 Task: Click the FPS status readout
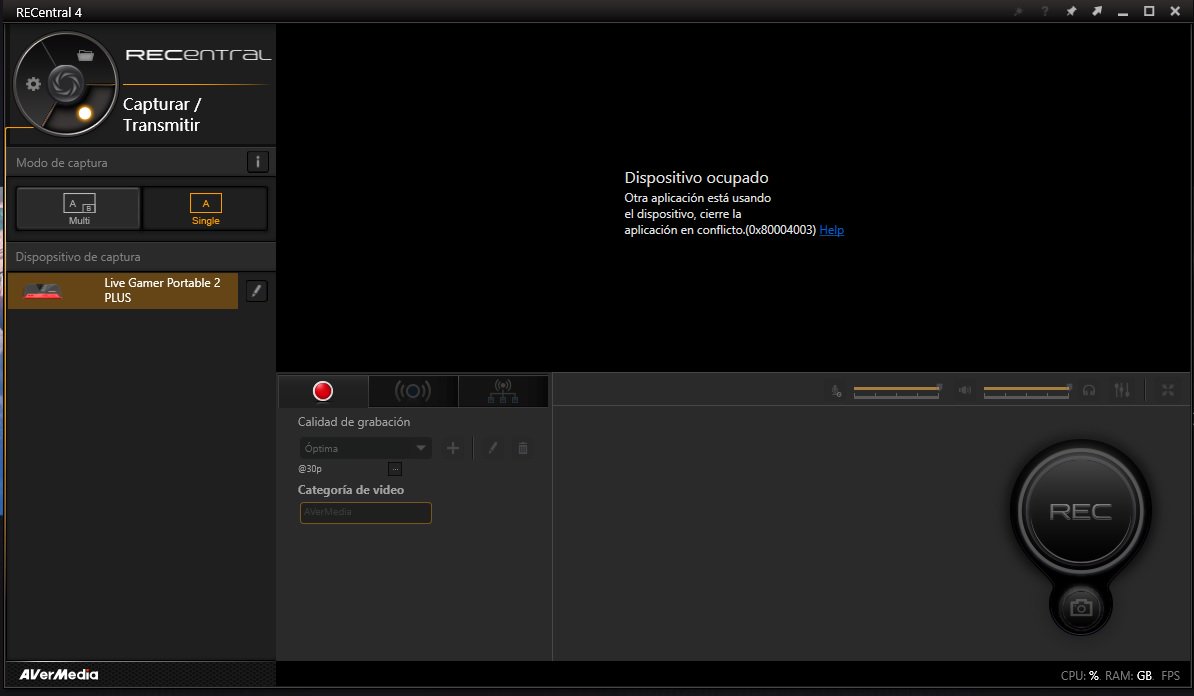tap(1170, 675)
